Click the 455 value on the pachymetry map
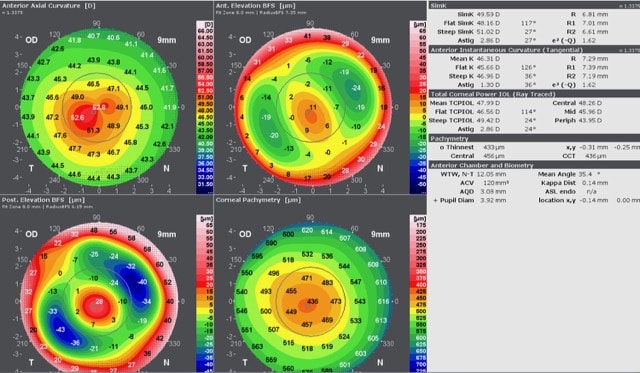640x373 pixels. [291, 291]
